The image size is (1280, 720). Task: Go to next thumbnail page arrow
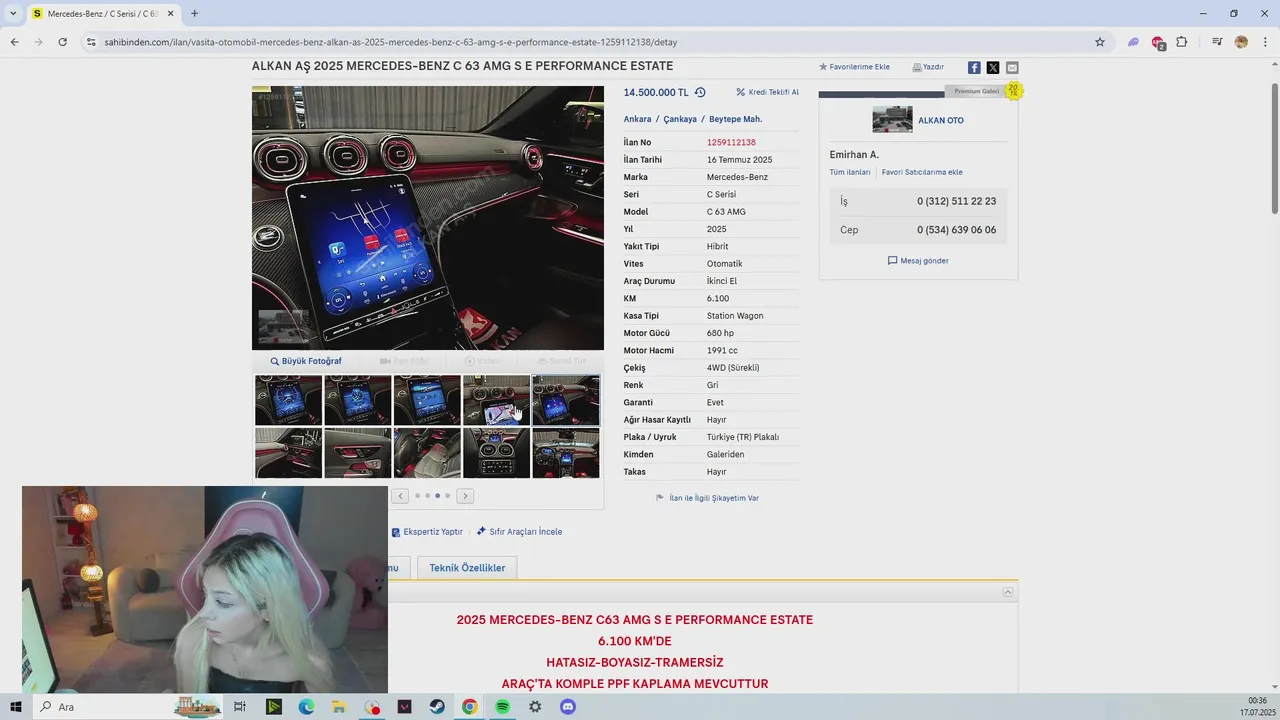click(x=465, y=496)
